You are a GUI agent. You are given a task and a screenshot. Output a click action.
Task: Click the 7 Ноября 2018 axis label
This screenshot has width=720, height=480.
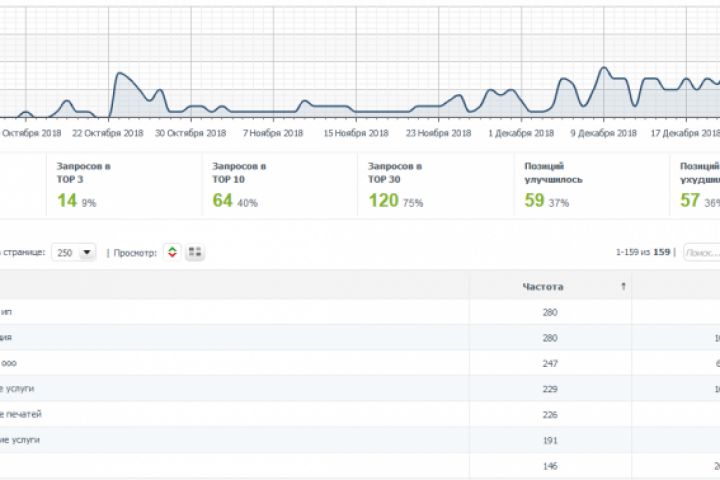click(273, 133)
